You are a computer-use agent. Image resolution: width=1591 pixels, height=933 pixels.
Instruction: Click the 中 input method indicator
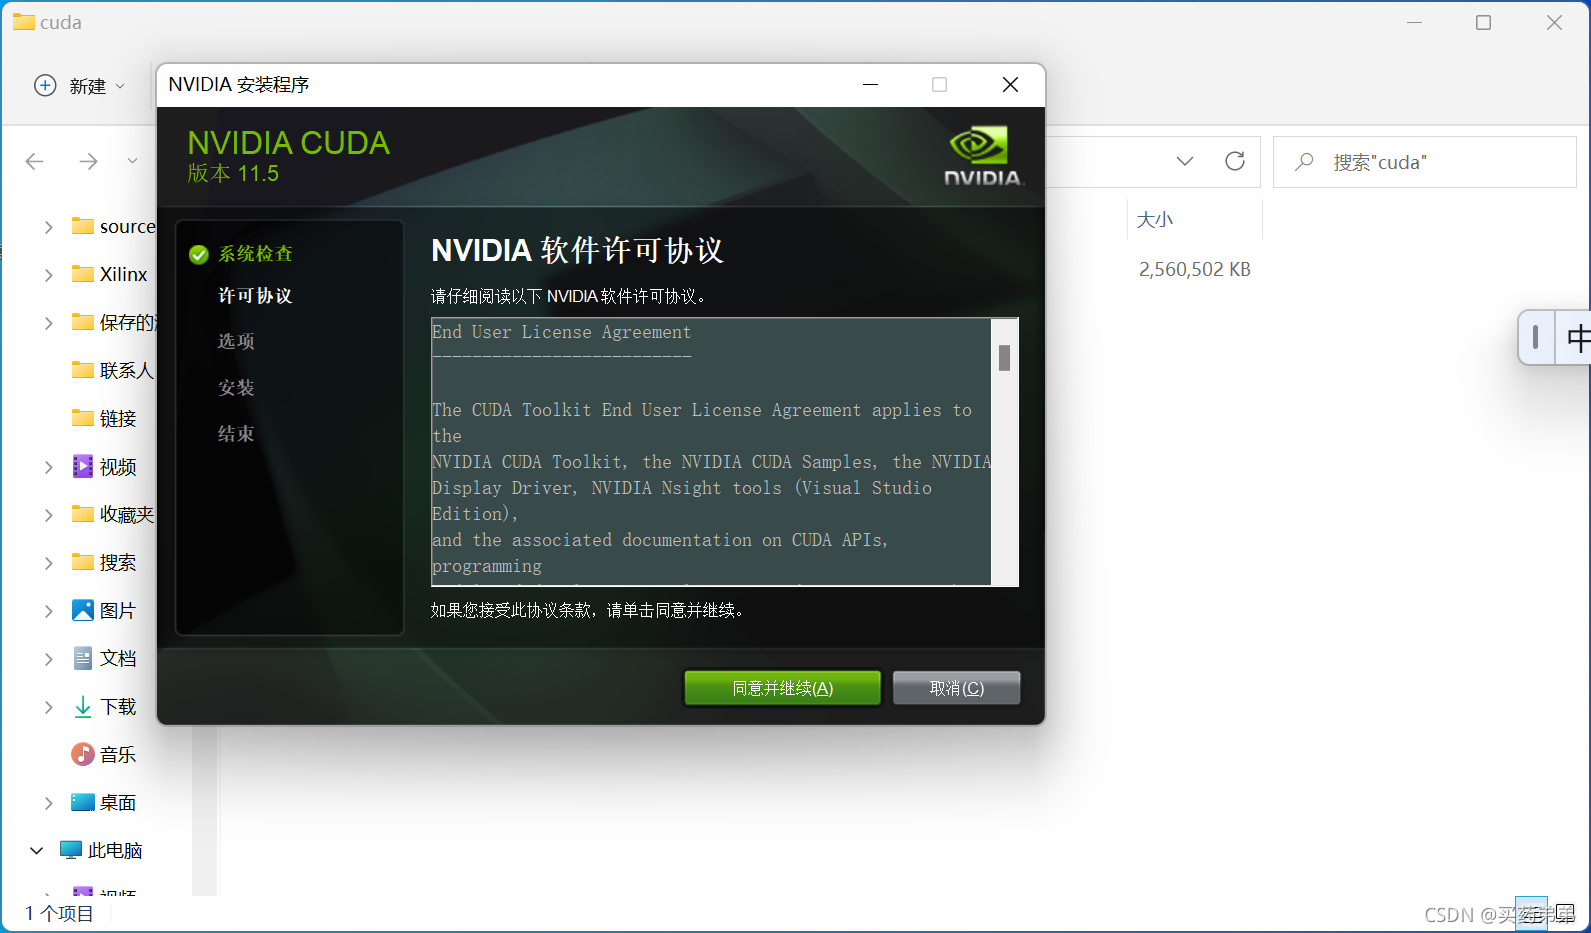pos(1578,338)
